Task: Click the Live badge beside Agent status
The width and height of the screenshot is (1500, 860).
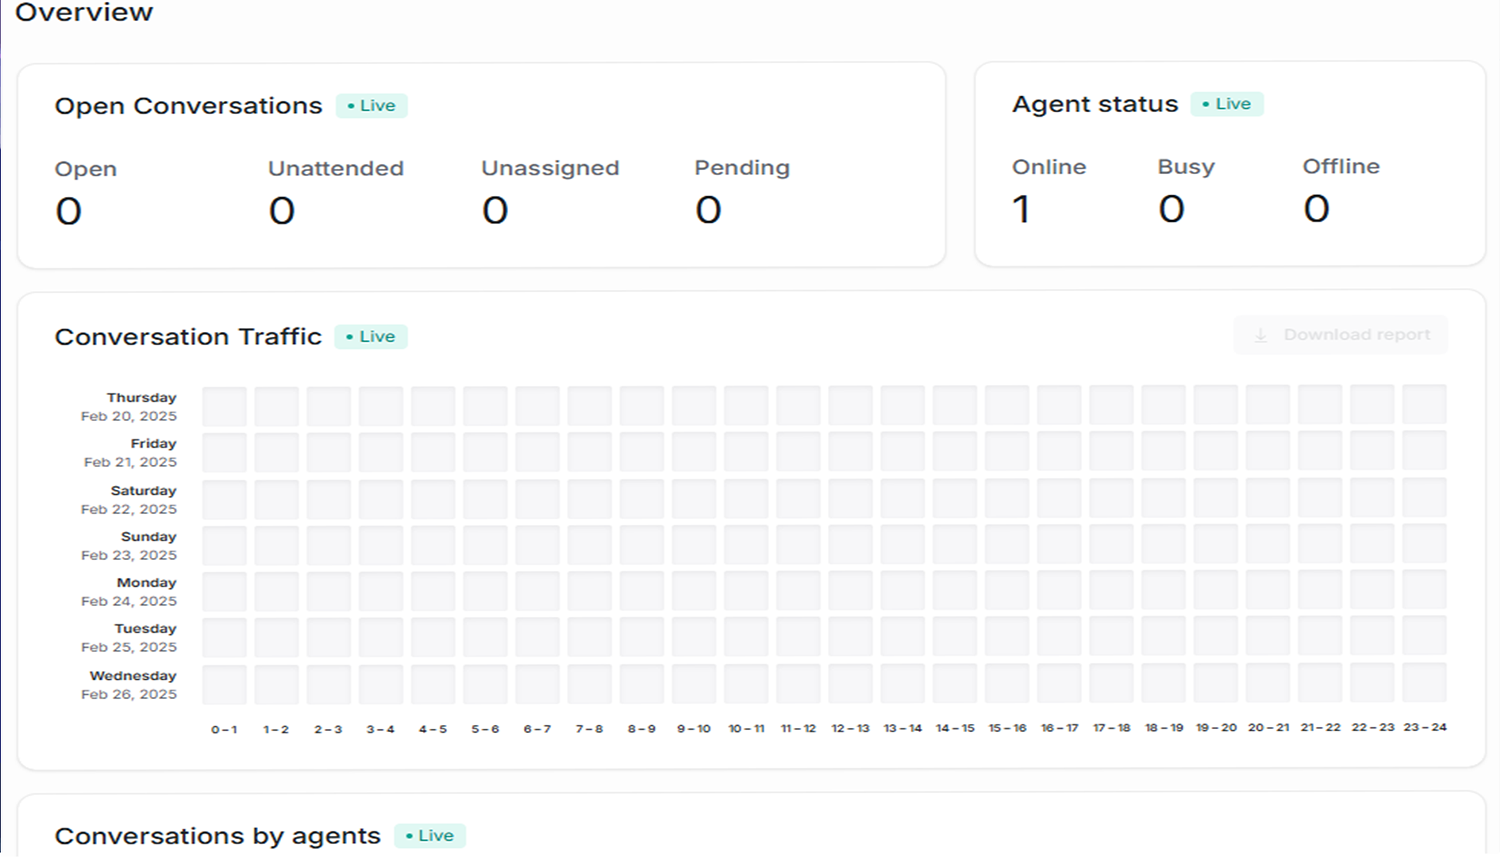Action: pyautogui.click(x=1227, y=104)
